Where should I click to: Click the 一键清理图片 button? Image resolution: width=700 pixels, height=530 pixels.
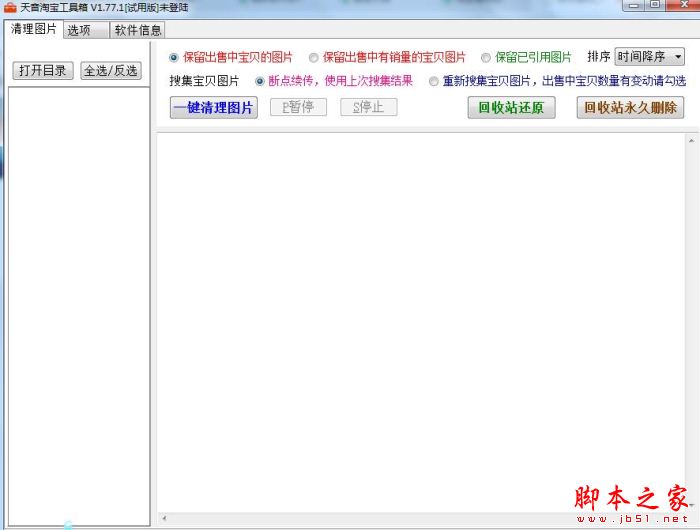coord(214,108)
